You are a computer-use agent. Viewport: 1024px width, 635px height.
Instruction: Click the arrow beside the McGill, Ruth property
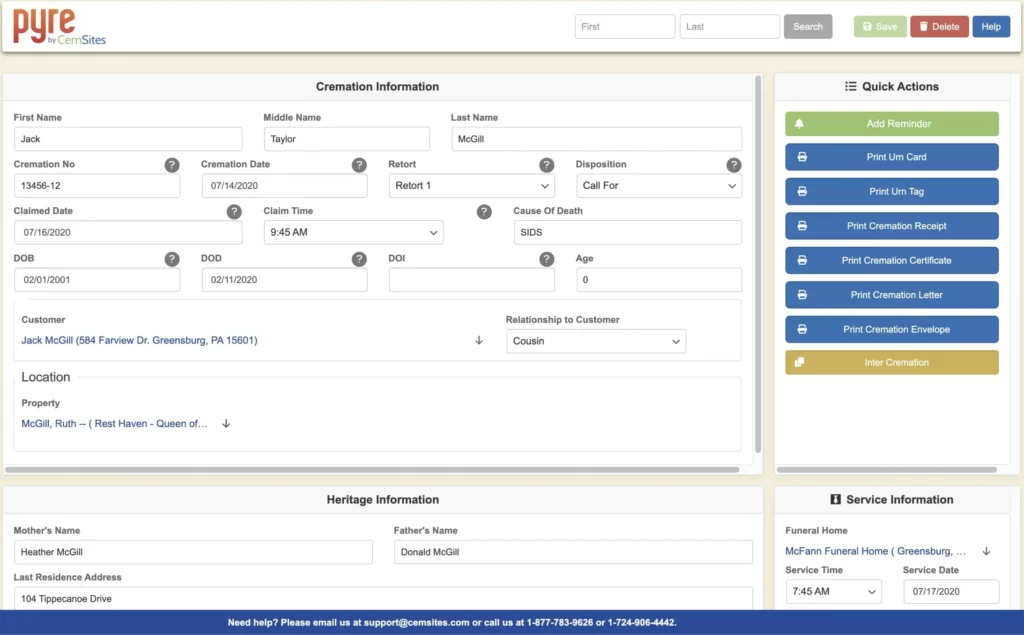pyautogui.click(x=226, y=423)
